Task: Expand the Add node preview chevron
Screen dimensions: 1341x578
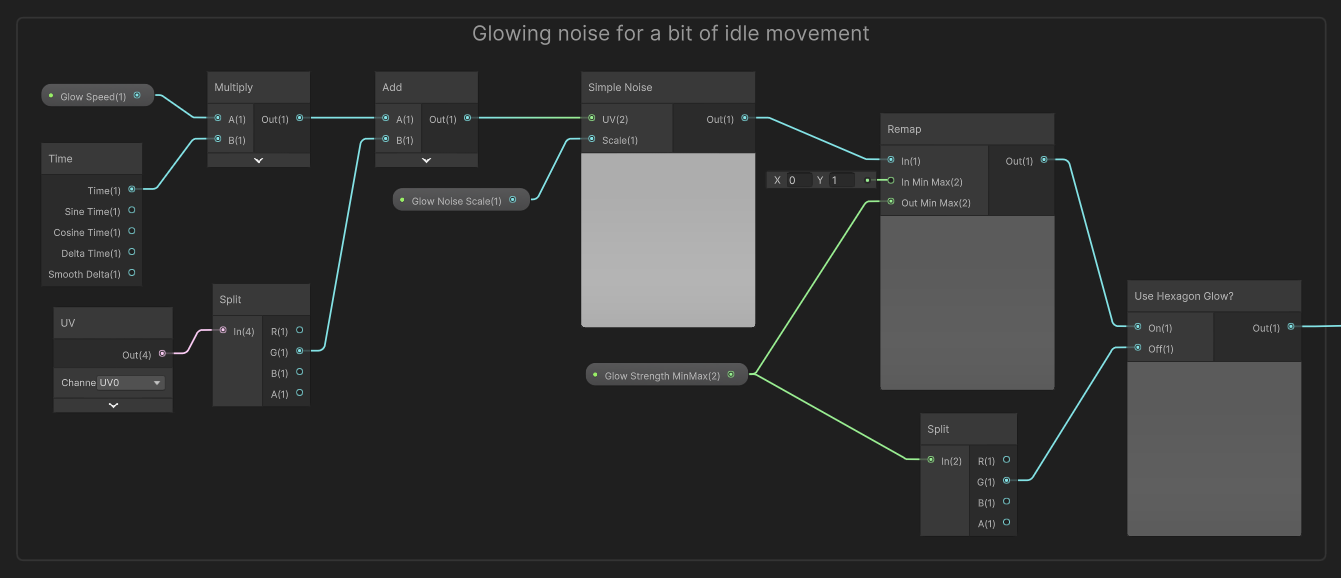Action: [426, 160]
